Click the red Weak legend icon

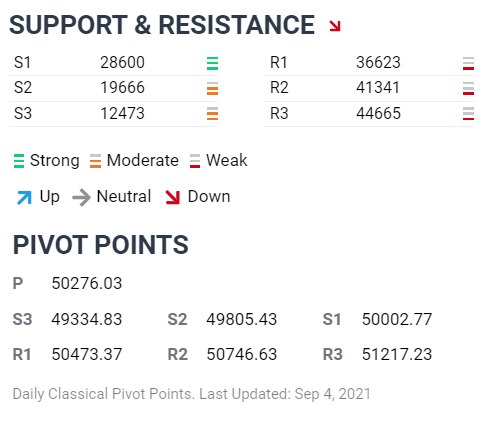[x=195, y=161]
